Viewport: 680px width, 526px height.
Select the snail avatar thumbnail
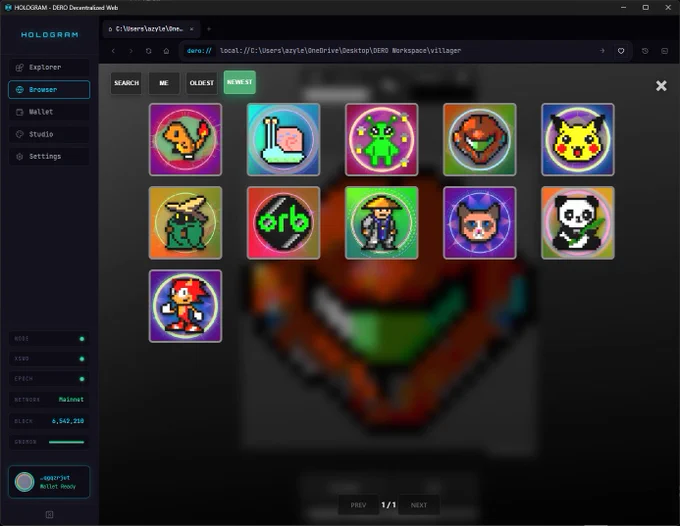[283, 140]
